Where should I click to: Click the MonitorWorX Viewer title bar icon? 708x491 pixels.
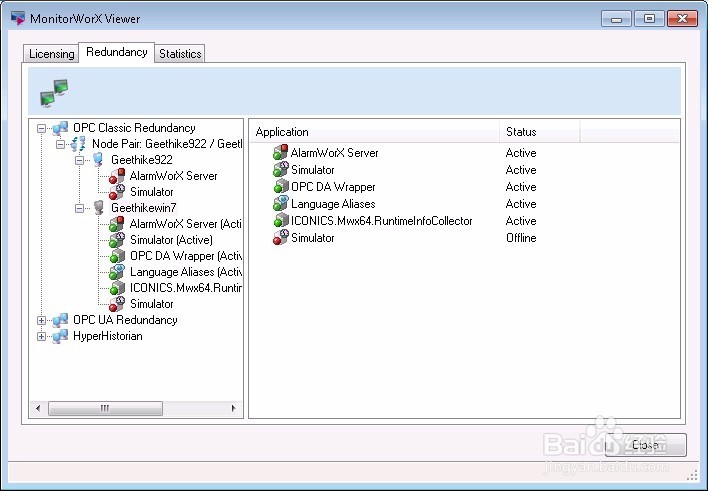18,18
